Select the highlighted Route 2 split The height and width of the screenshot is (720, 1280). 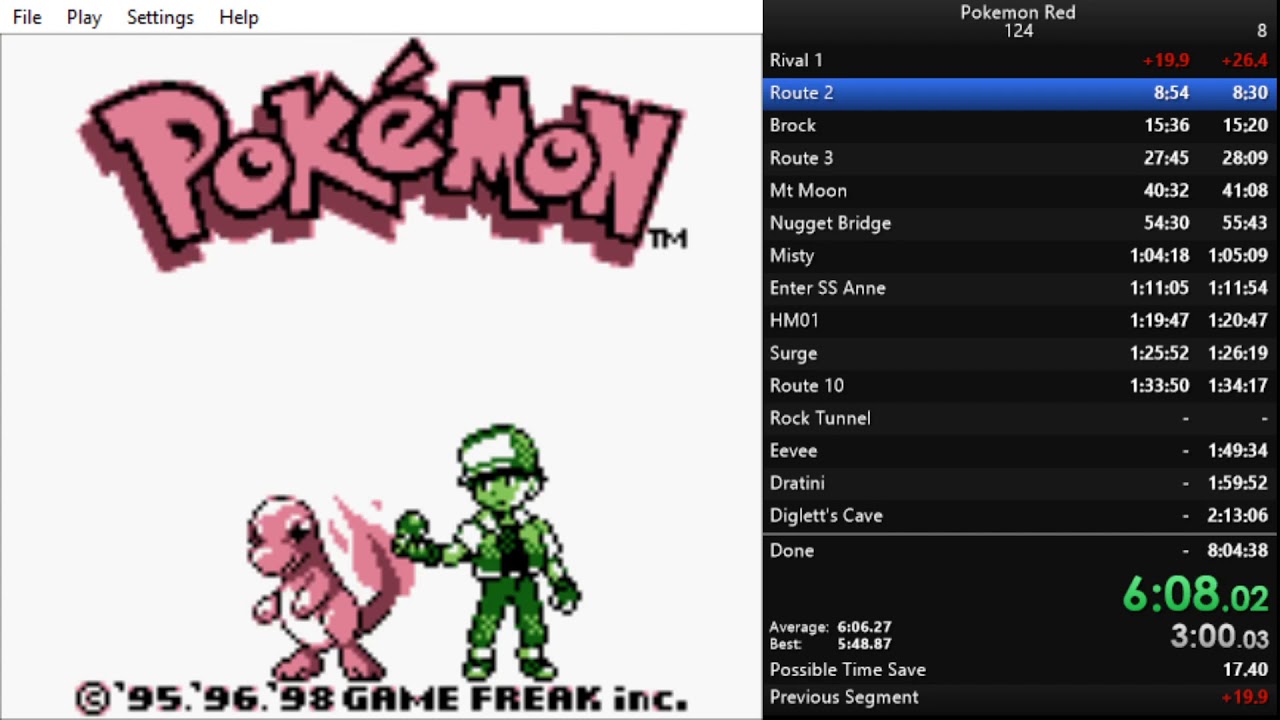(1021, 93)
